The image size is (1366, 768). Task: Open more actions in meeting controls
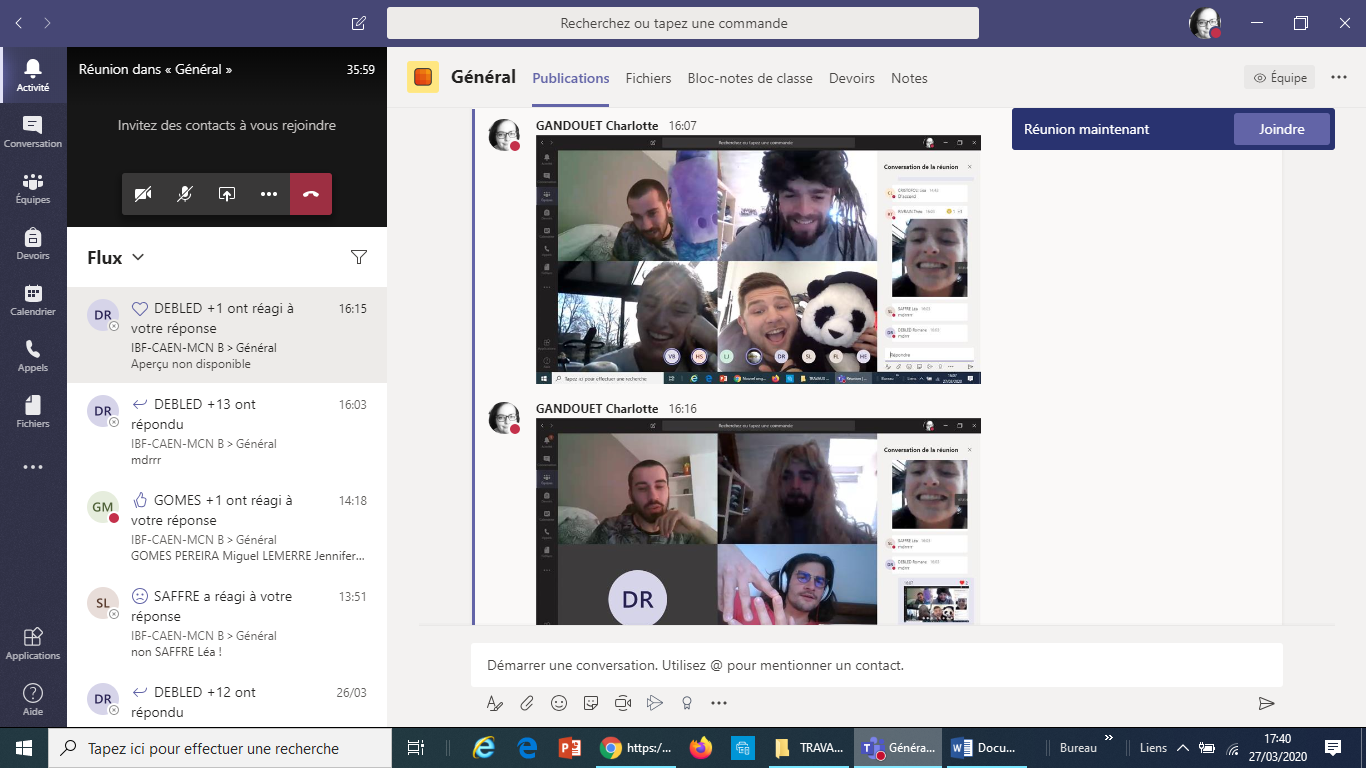click(x=269, y=194)
